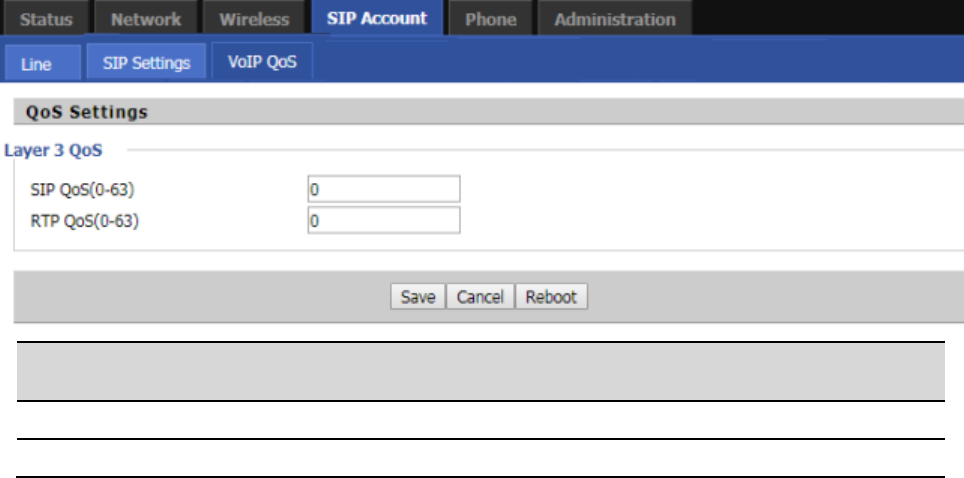Image resolution: width=964 pixels, height=478 pixels.
Task: Select the VoIP QoS sub-tab
Action: tap(262, 62)
